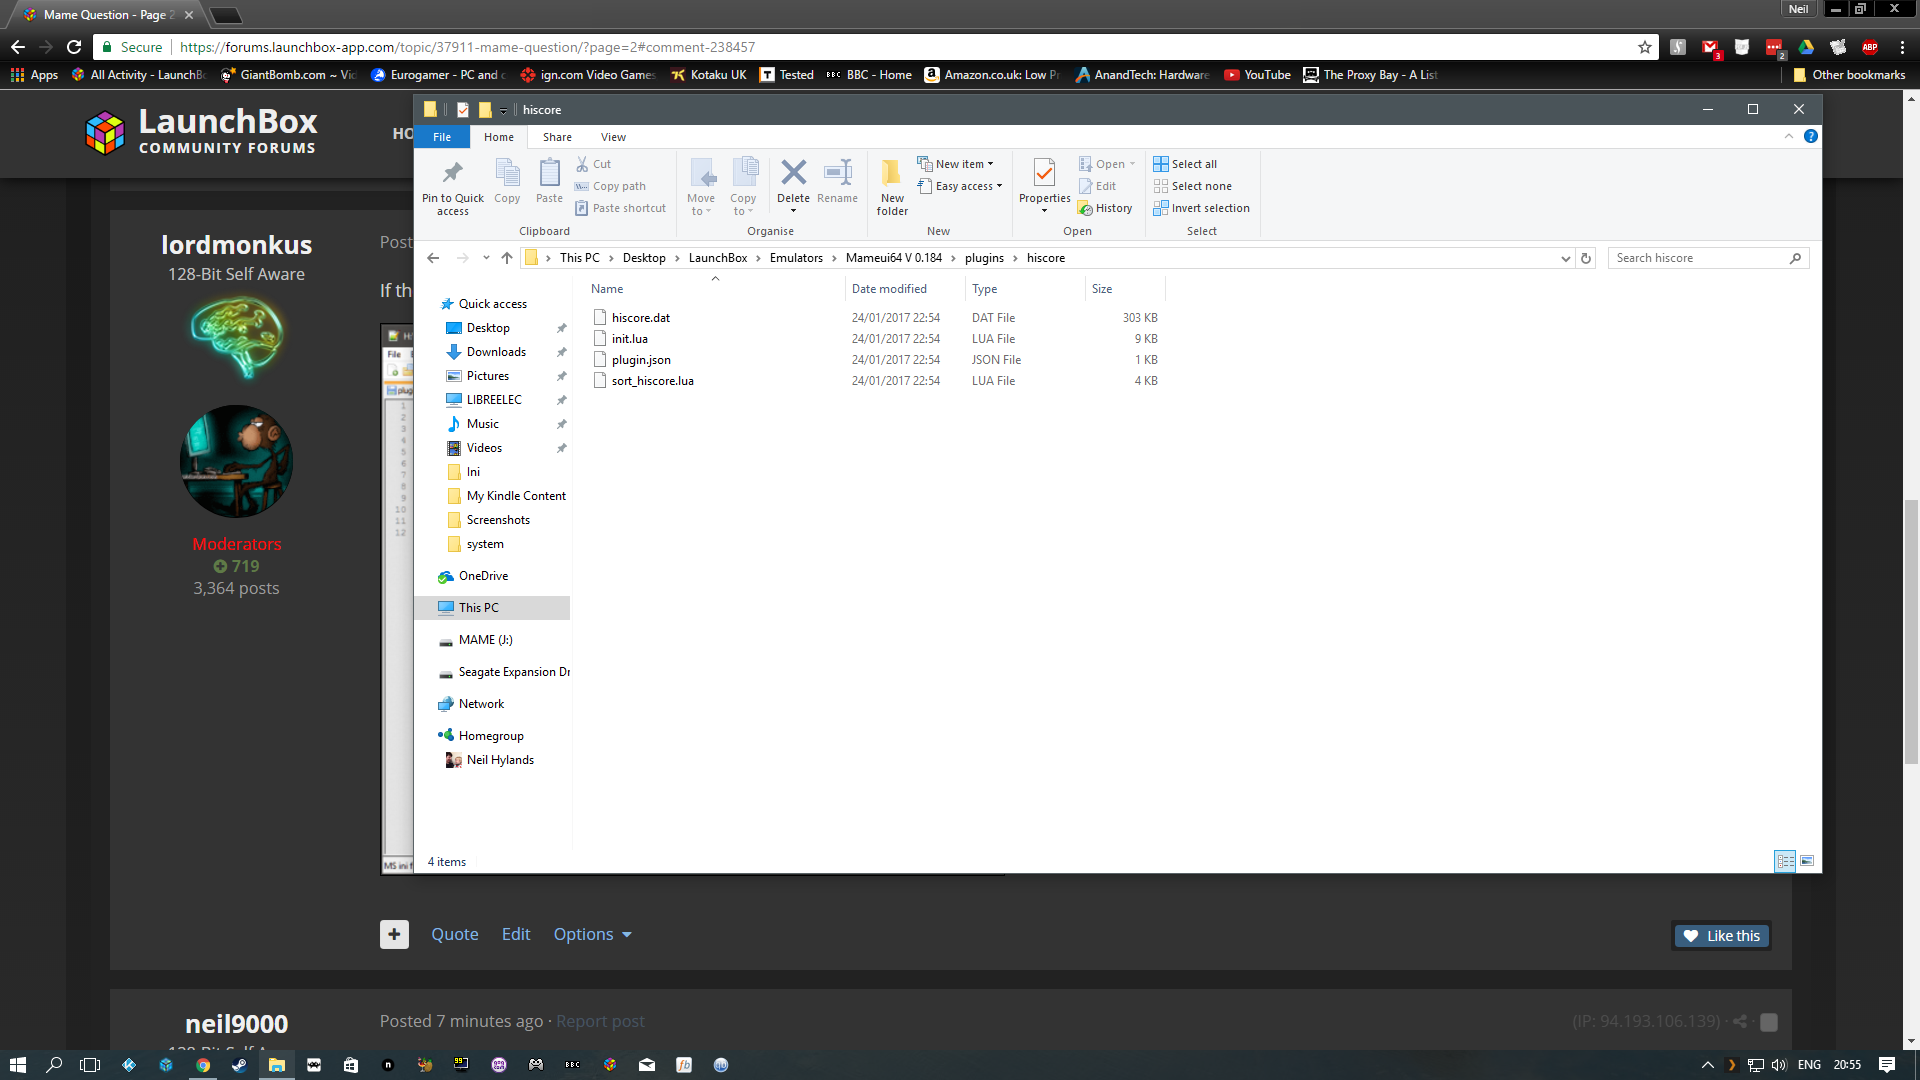Click LaunchBox in the address path
The width and height of the screenshot is (1920, 1080).
pos(718,258)
